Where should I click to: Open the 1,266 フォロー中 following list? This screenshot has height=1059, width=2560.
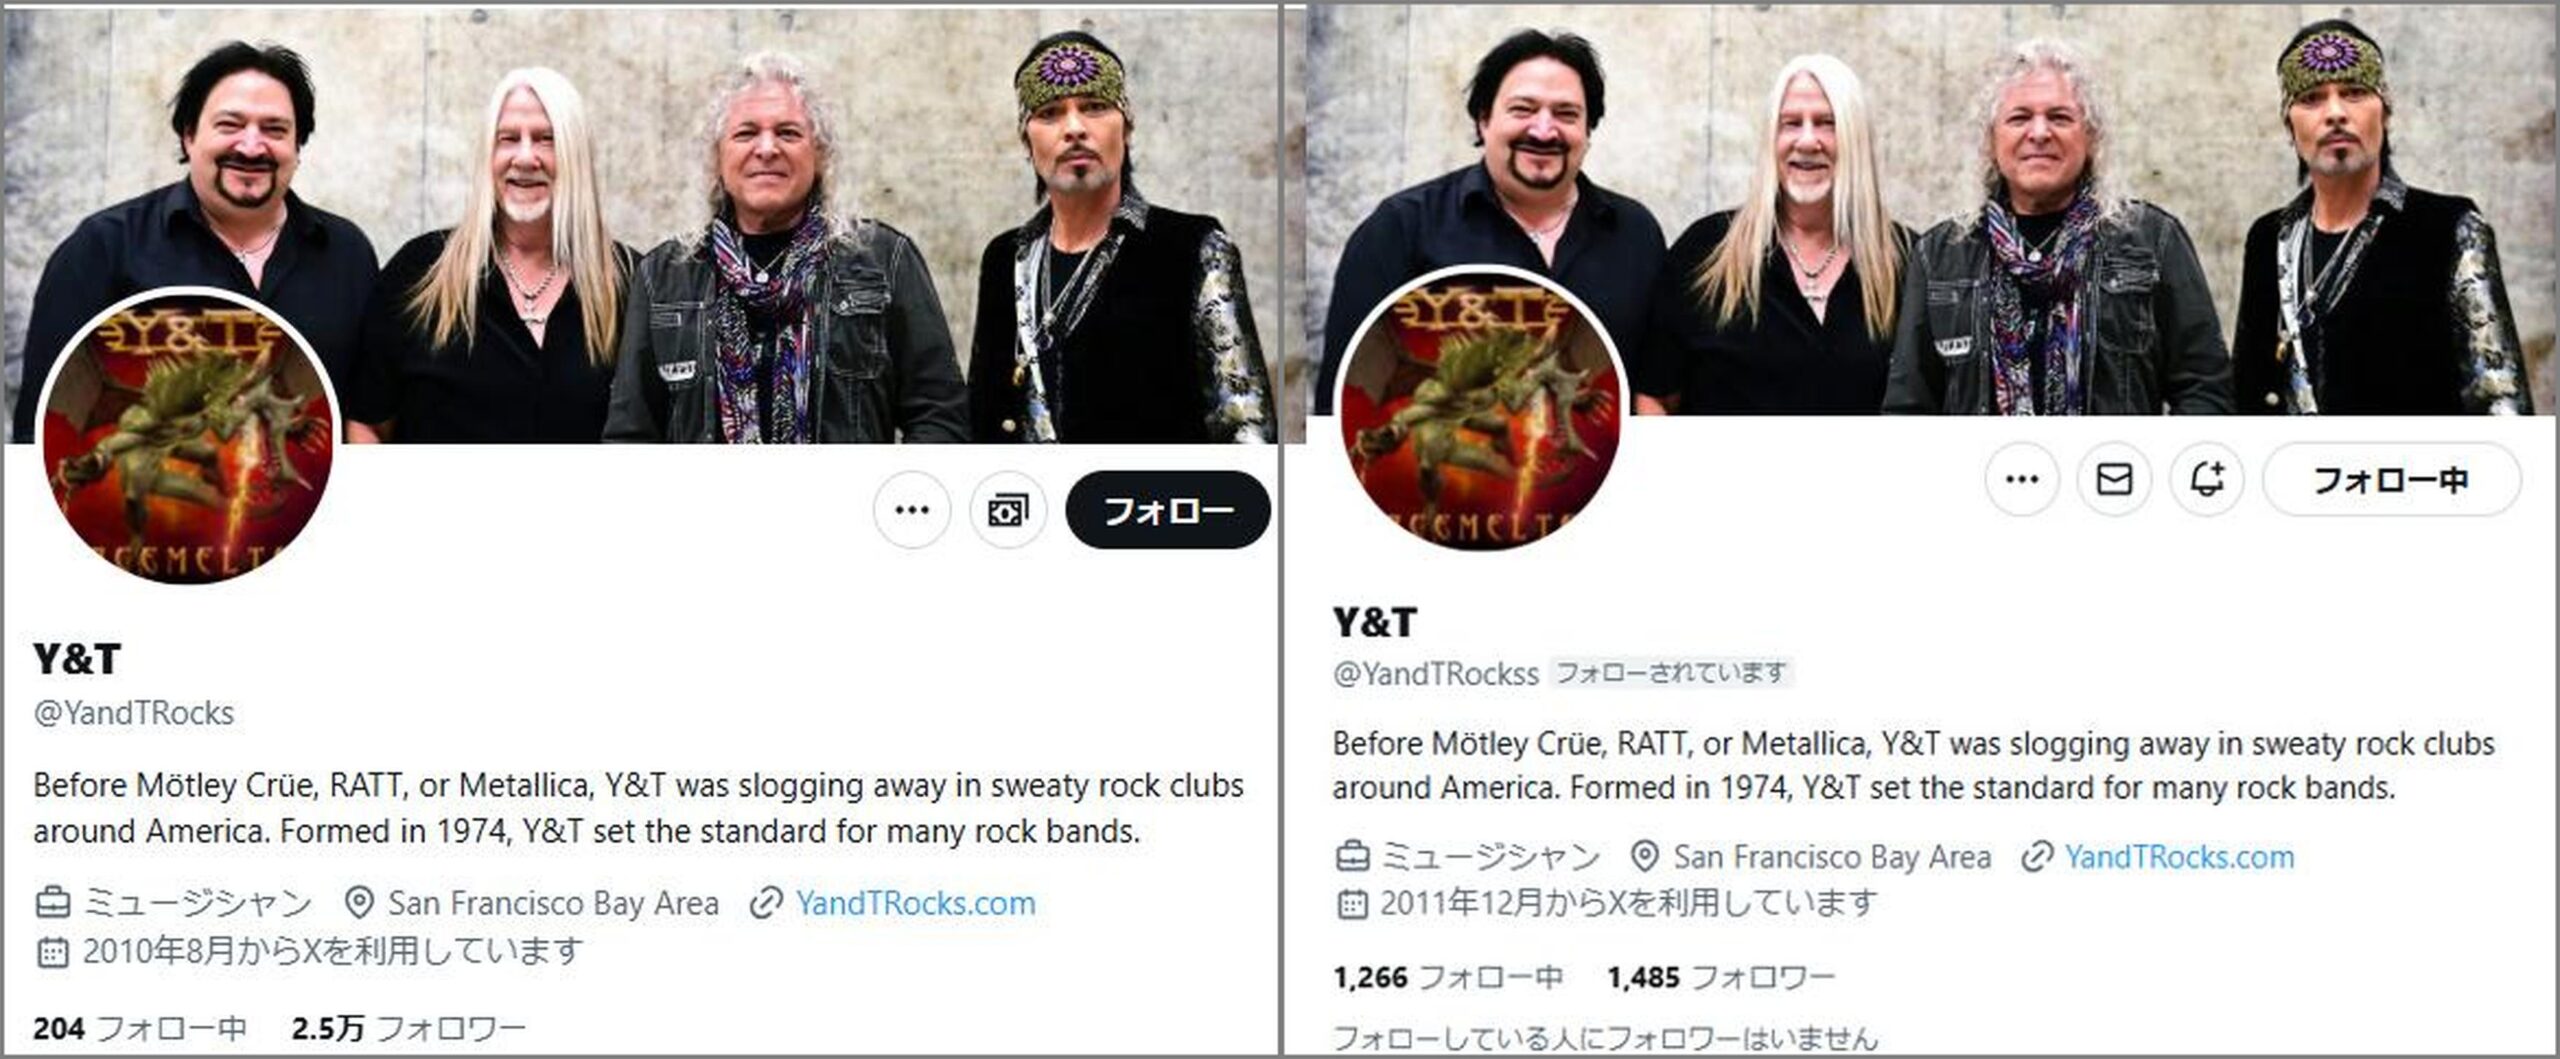pos(1447,977)
